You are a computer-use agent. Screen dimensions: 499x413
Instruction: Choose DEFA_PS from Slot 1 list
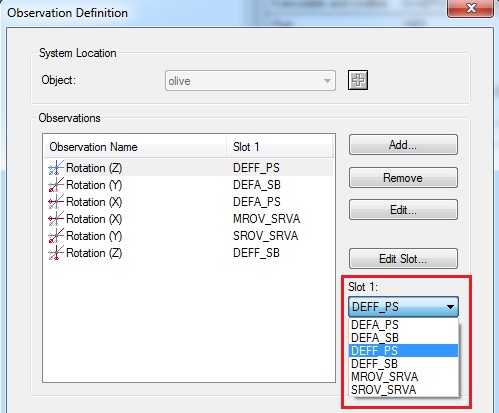coord(403,325)
